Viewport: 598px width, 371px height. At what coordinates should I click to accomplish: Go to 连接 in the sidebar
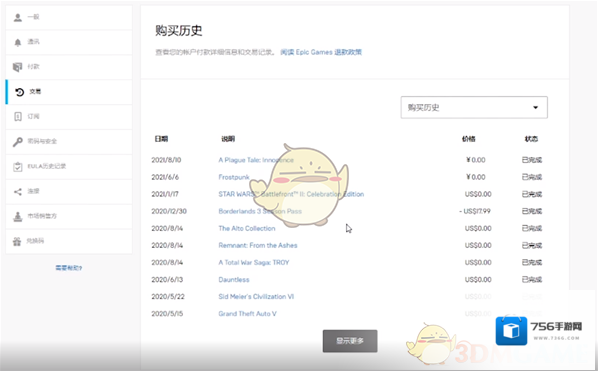tap(69, 191)
